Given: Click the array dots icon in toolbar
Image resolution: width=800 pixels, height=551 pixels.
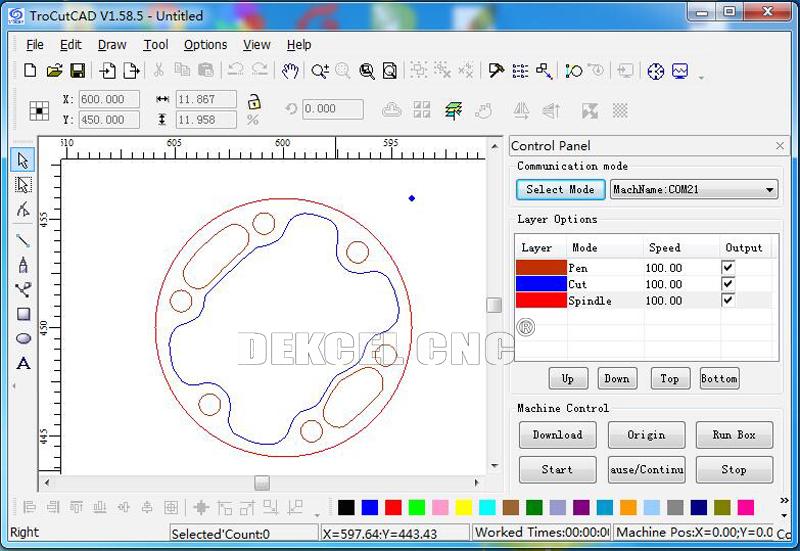Looking at the screenshot, I should [520, 71].
